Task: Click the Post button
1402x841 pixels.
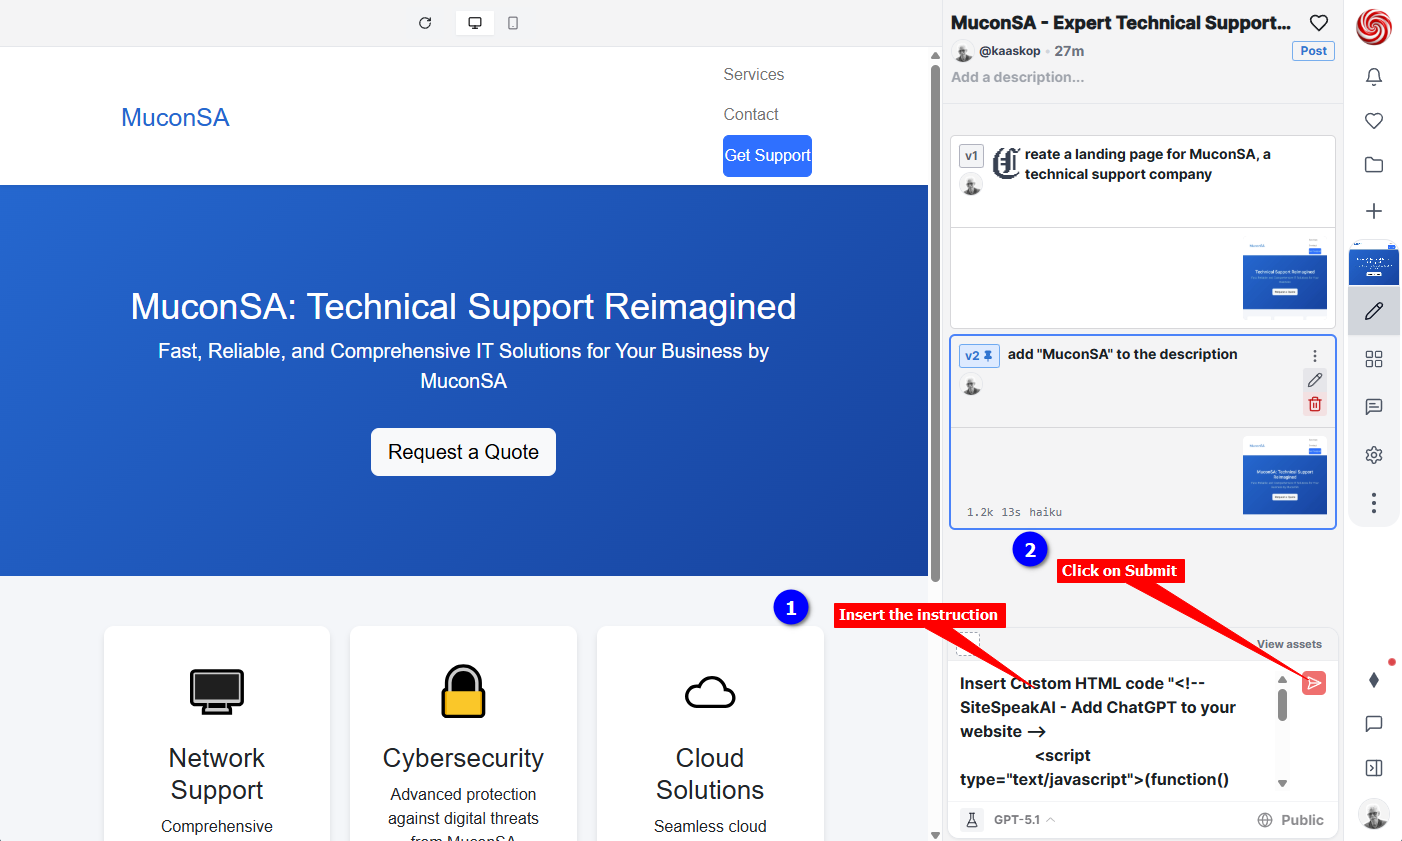Action: tap(1313, 51)
